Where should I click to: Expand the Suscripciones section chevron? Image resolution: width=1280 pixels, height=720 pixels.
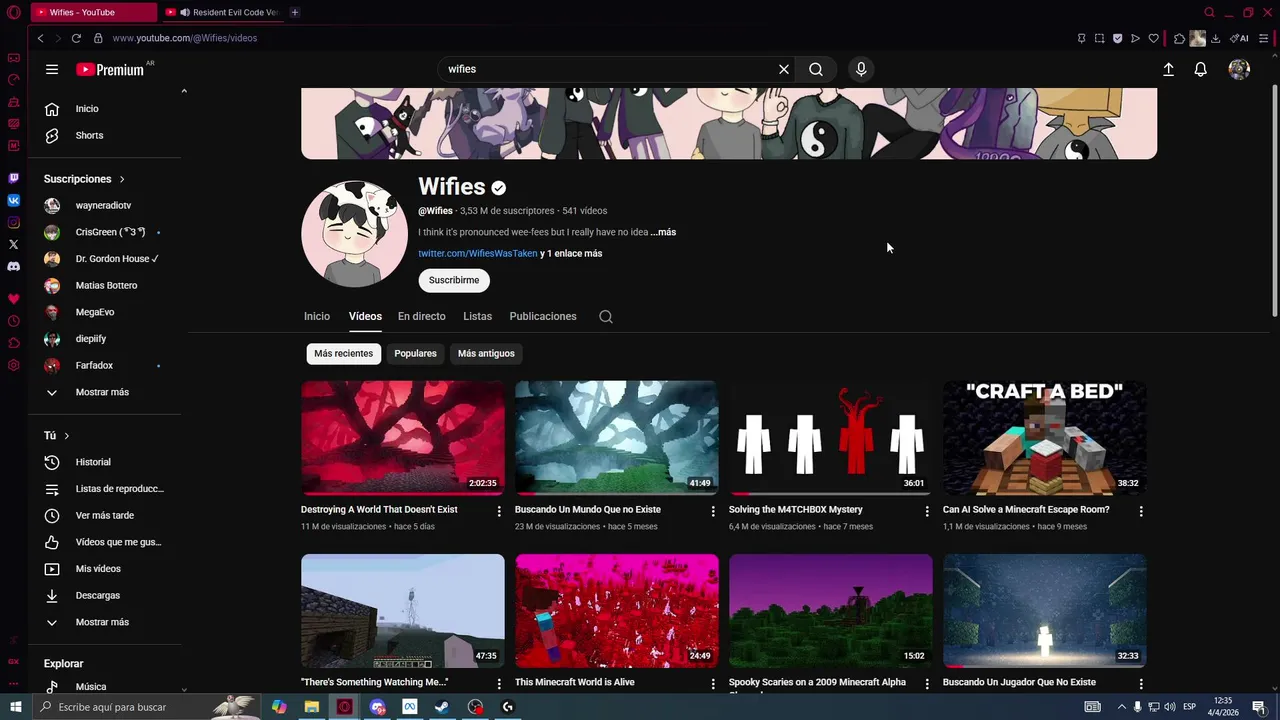122,179
